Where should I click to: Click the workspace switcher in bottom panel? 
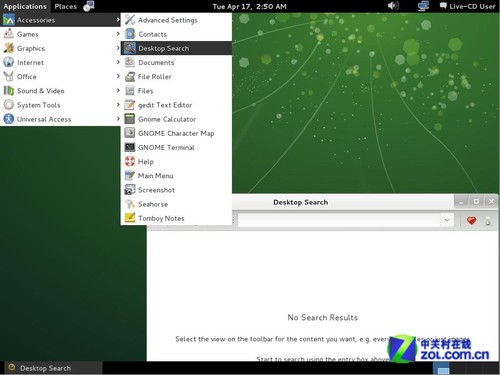click(465, 368)
